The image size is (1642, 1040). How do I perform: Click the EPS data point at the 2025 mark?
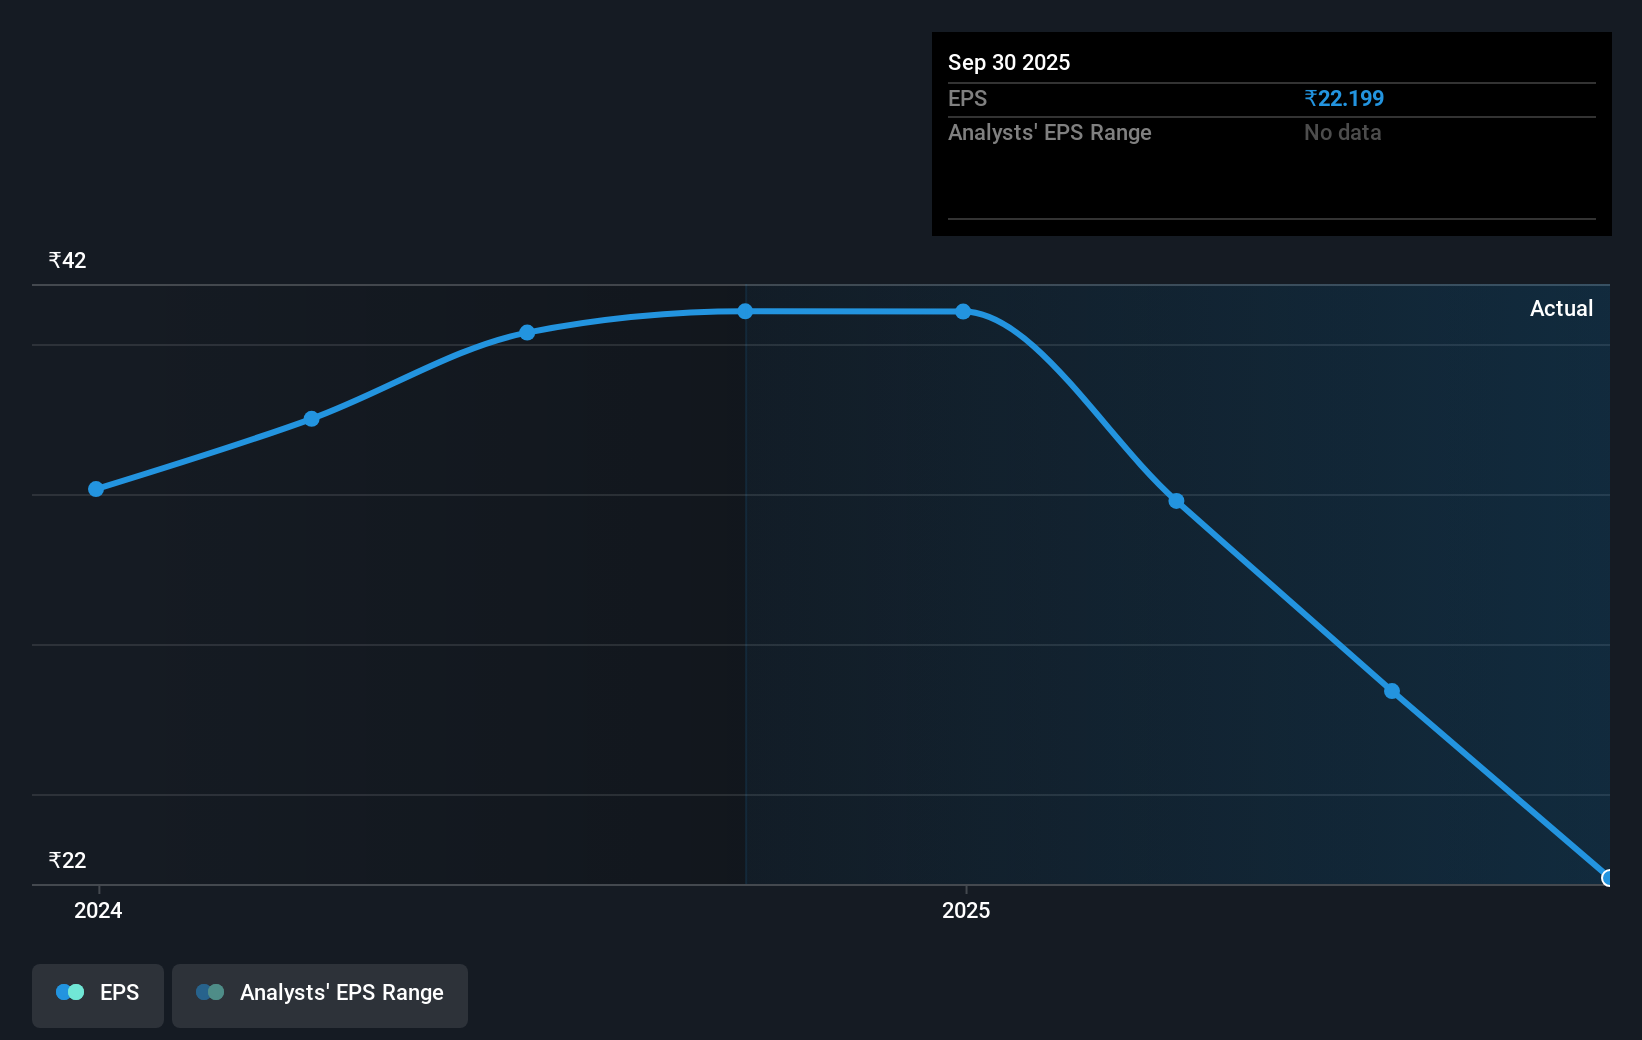click(963, 312)
